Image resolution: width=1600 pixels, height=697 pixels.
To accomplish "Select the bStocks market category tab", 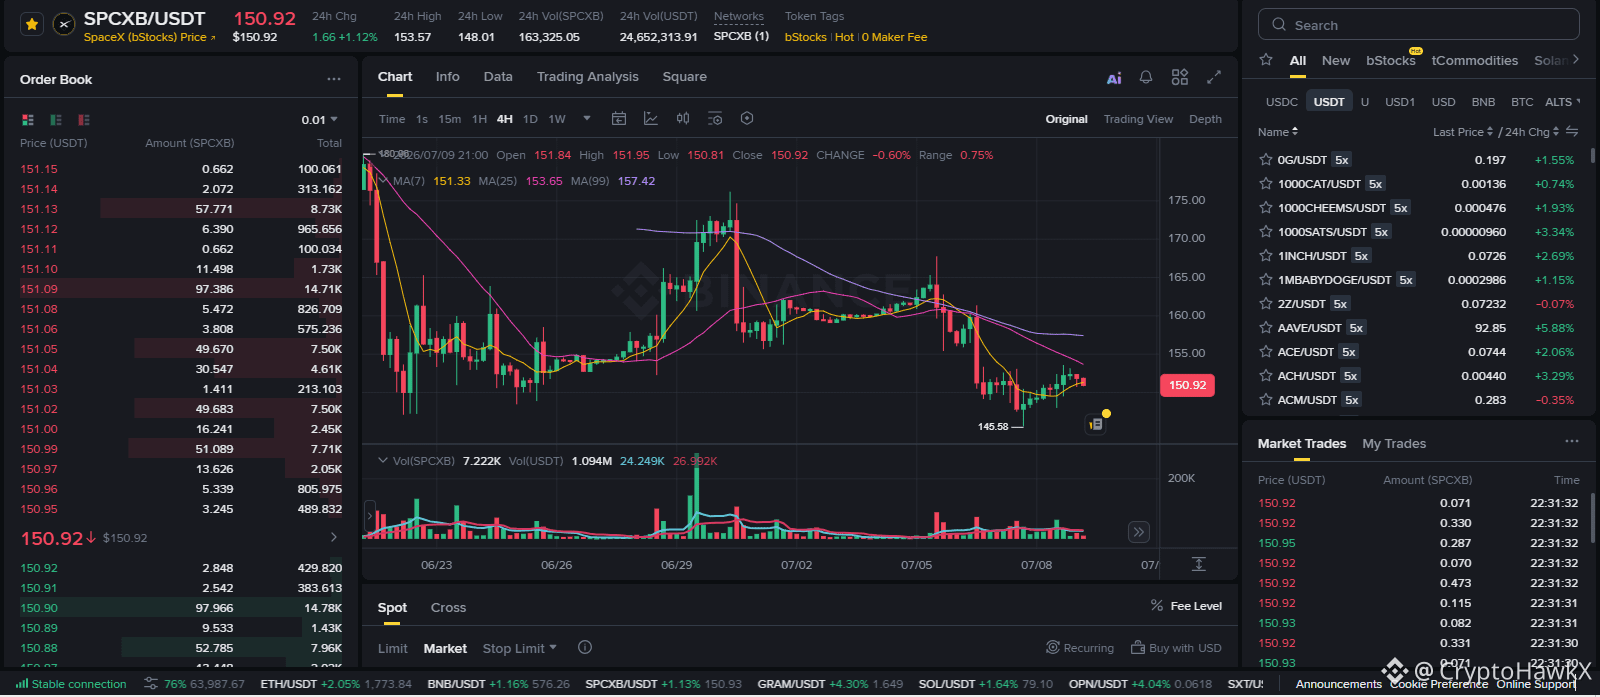I will 1390,61.
